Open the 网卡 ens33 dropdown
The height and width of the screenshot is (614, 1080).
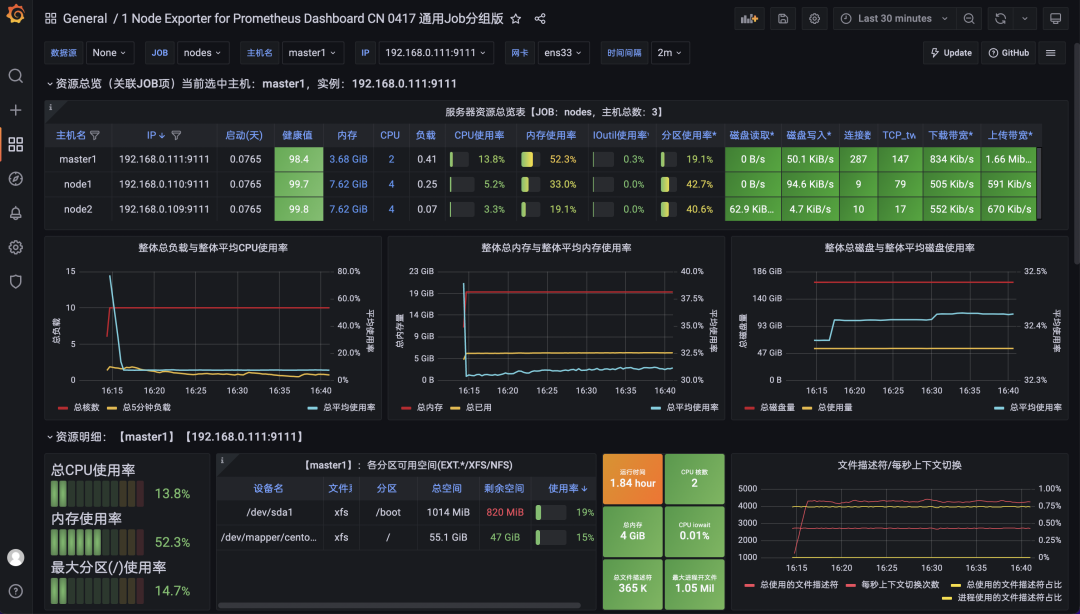click(563, 52)
